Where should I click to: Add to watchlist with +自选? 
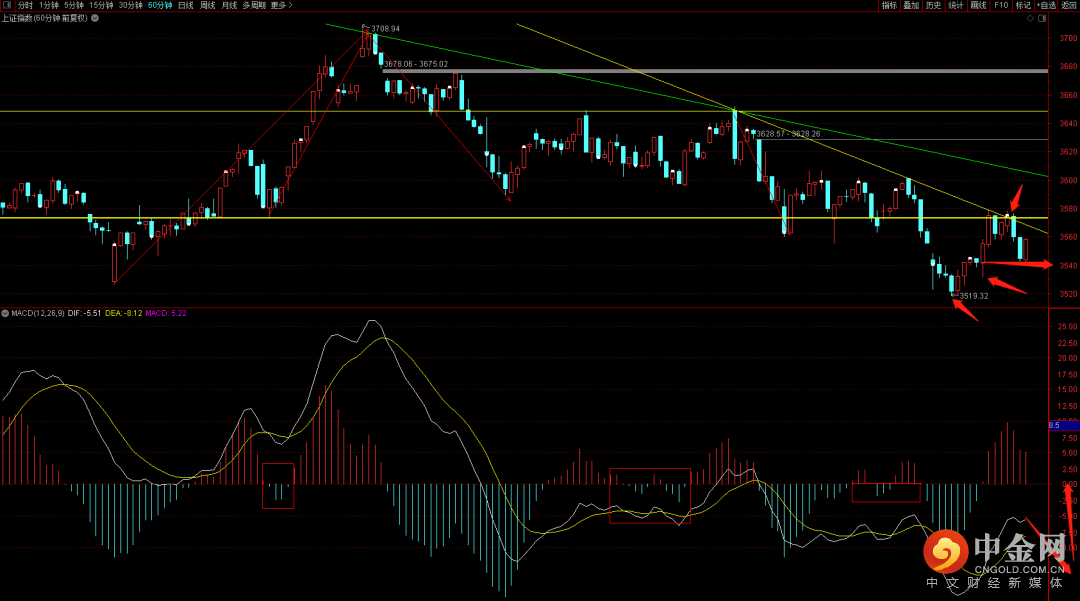click(x=1046, y=5)
